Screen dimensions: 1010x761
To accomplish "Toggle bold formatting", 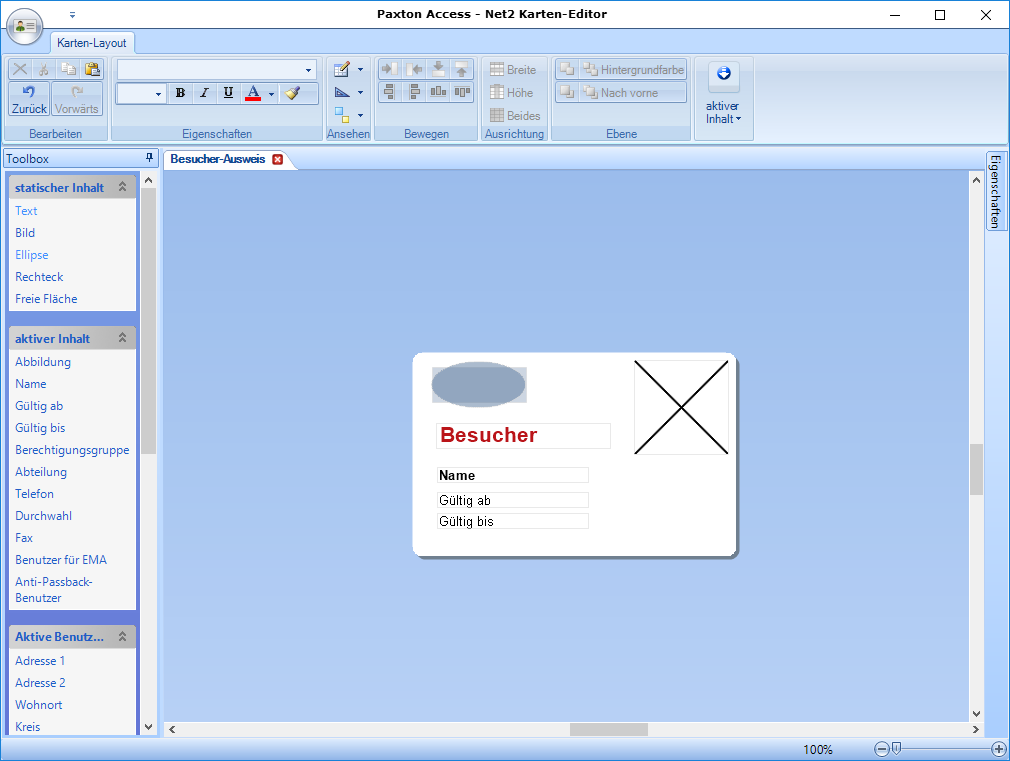I will tap(180, 93).
